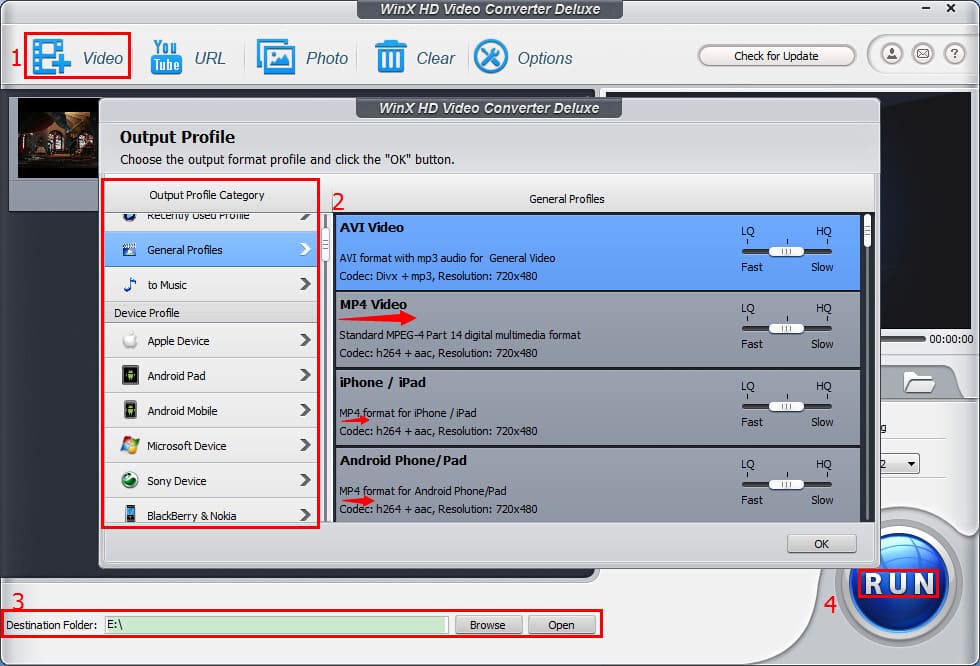Click the Browse destination button
Screen dimensions: 980x666
488,625
